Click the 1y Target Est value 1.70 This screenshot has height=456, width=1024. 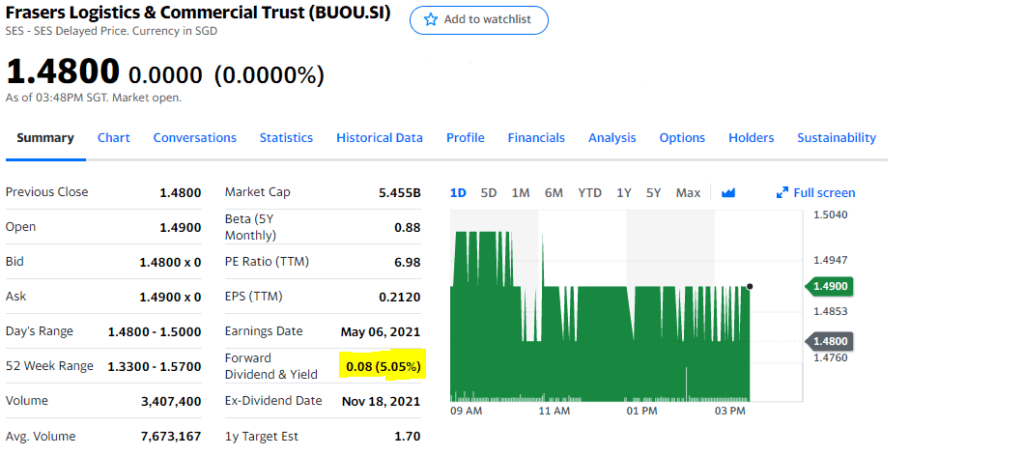(x=409, y=436)
